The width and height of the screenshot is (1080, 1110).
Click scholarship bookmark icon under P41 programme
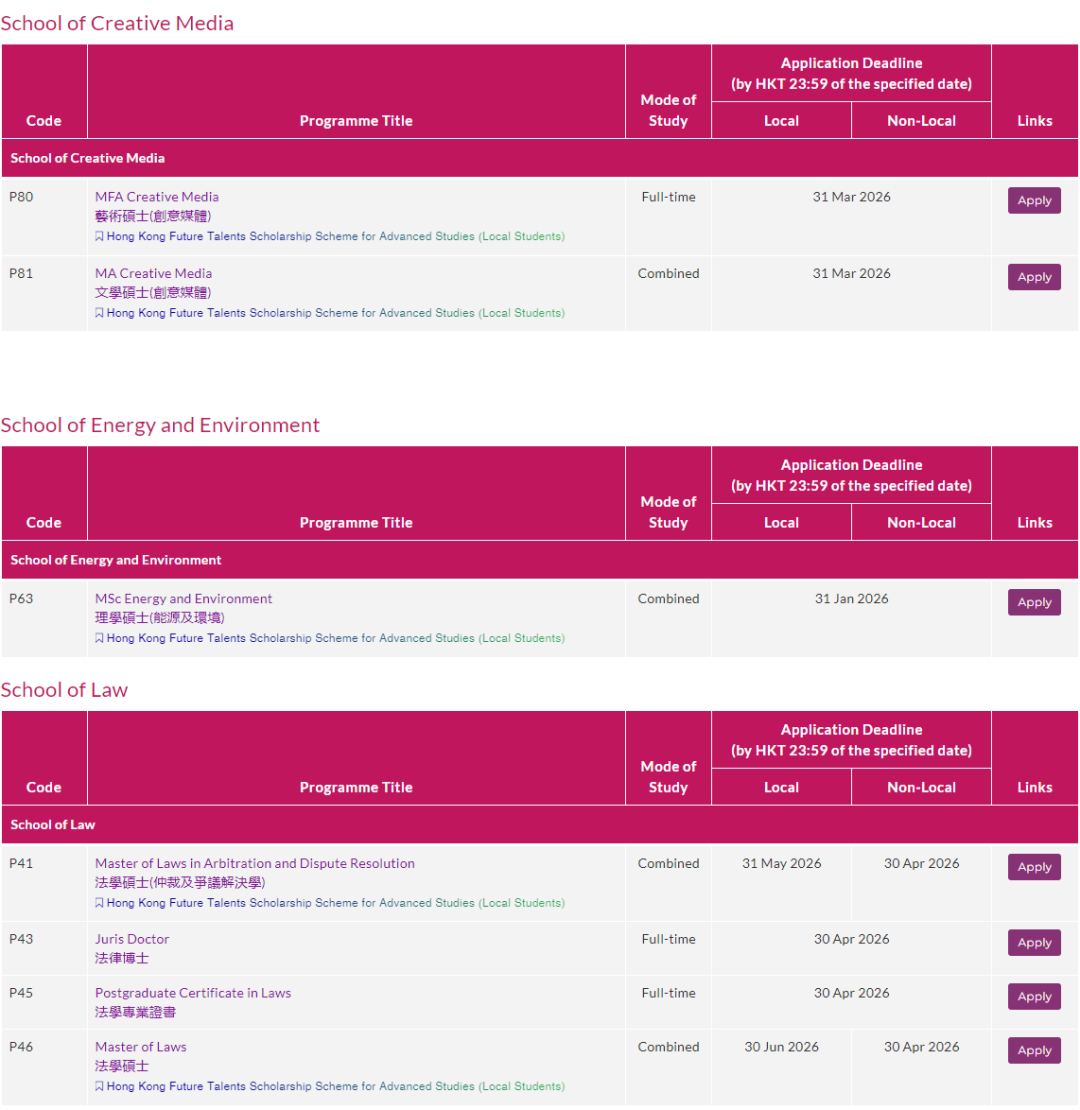click(x=99, y=903)
